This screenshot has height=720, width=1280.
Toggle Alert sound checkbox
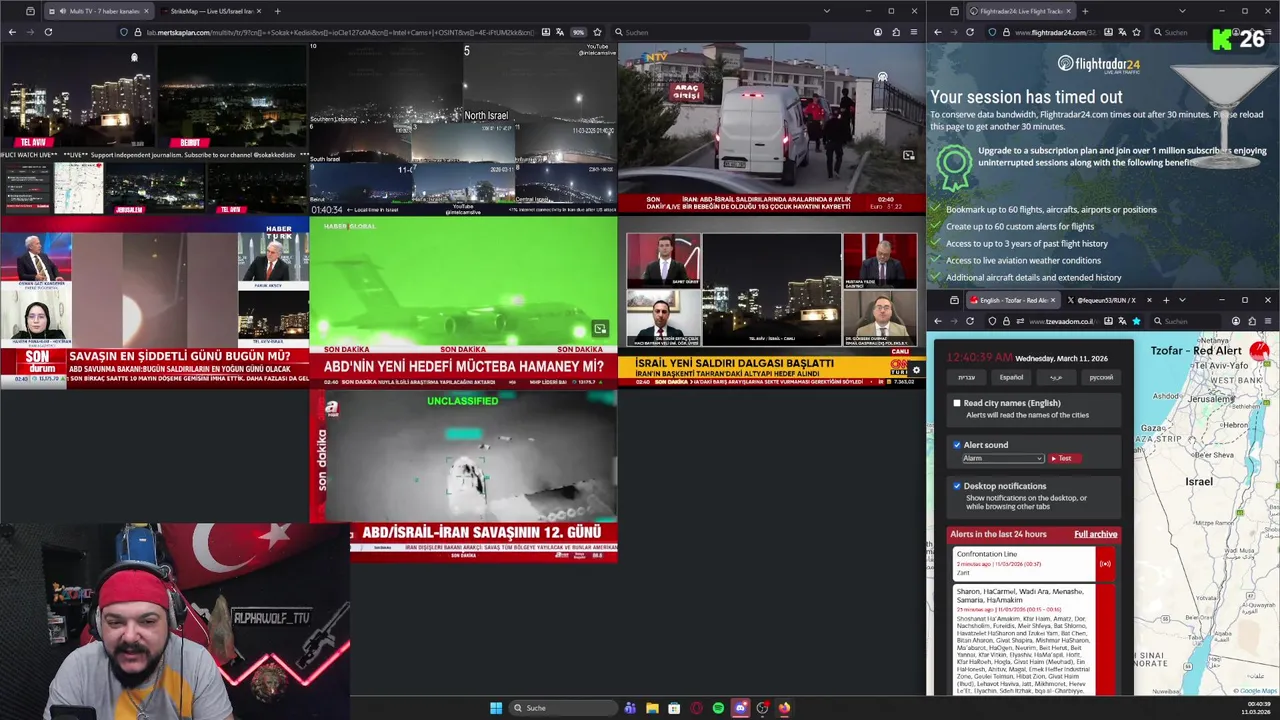(957, 445)
